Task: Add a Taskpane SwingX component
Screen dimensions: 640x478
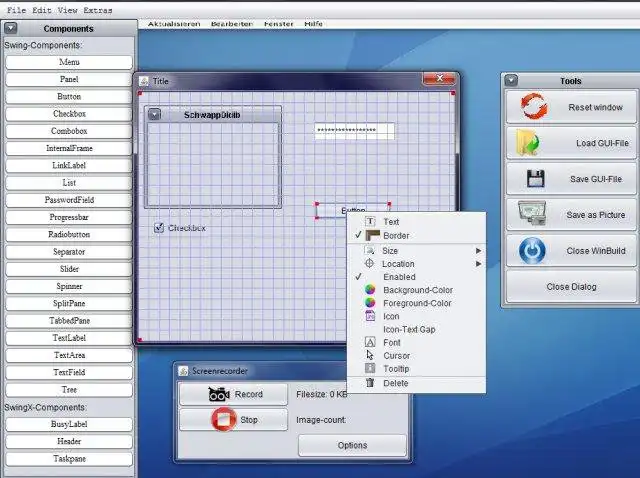Action: coord(69,458)
